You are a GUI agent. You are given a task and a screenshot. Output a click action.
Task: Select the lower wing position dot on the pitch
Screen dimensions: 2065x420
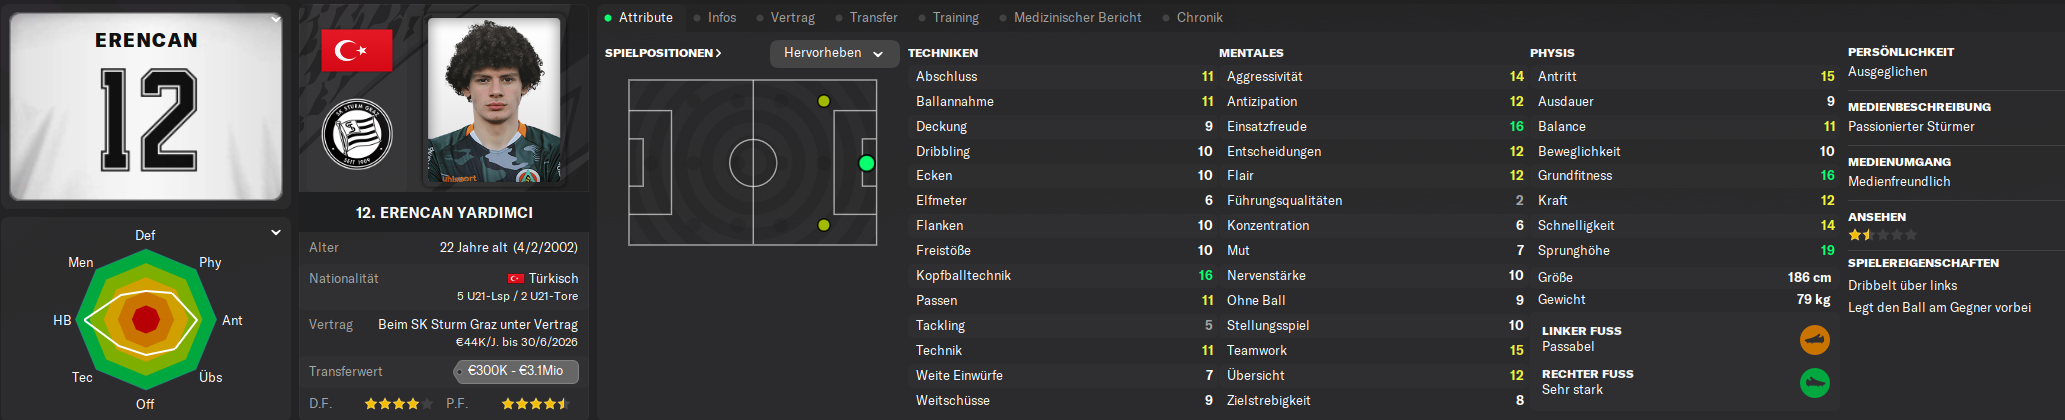coord(824,225)
